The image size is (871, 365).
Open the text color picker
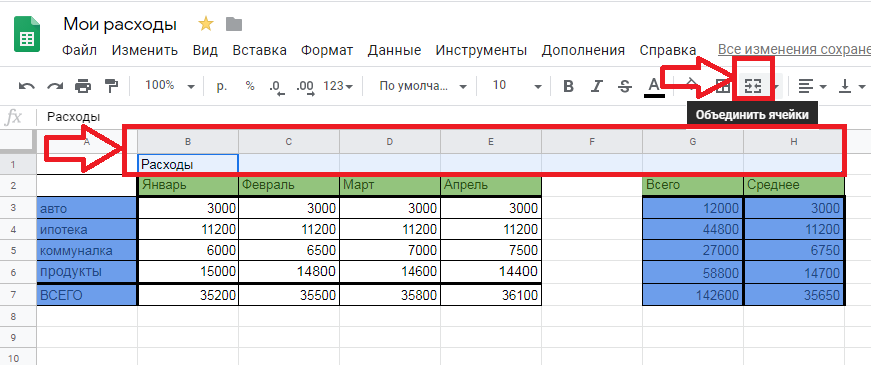pyautogui.click(x=654, y=87)
